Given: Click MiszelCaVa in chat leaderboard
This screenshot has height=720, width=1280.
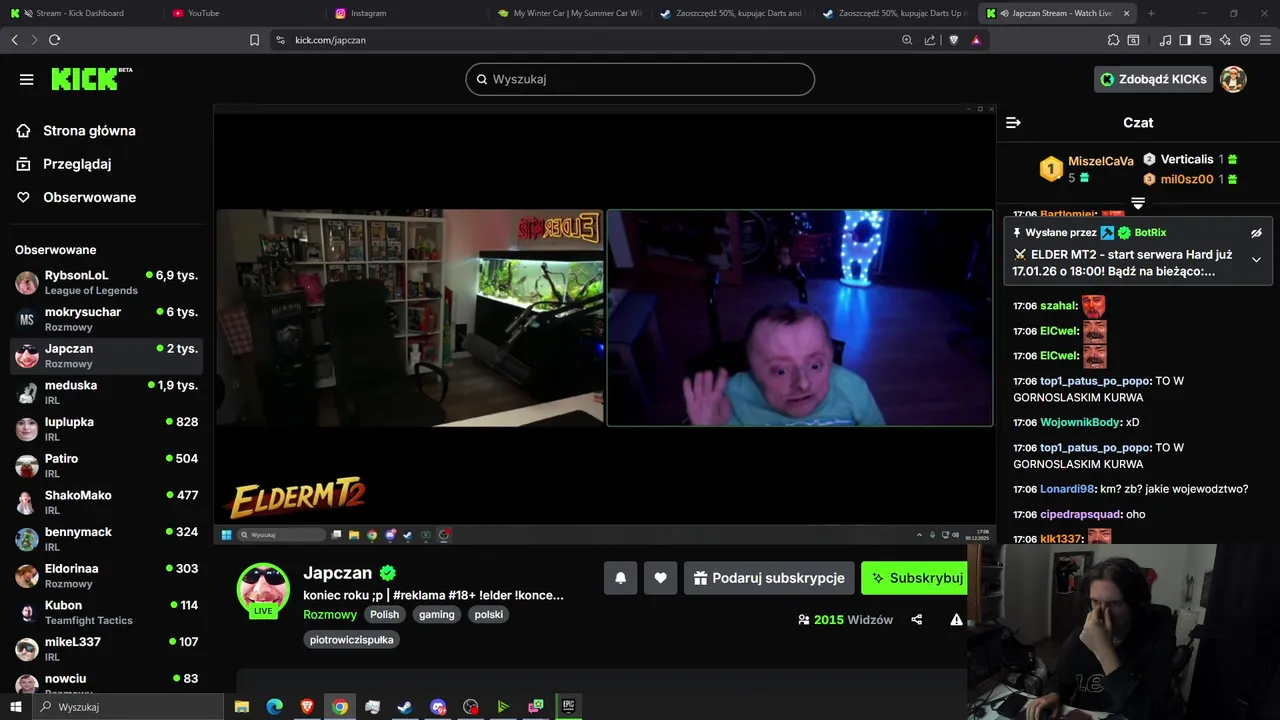Looking at the screenshot, I should [x=1101, y=161].
